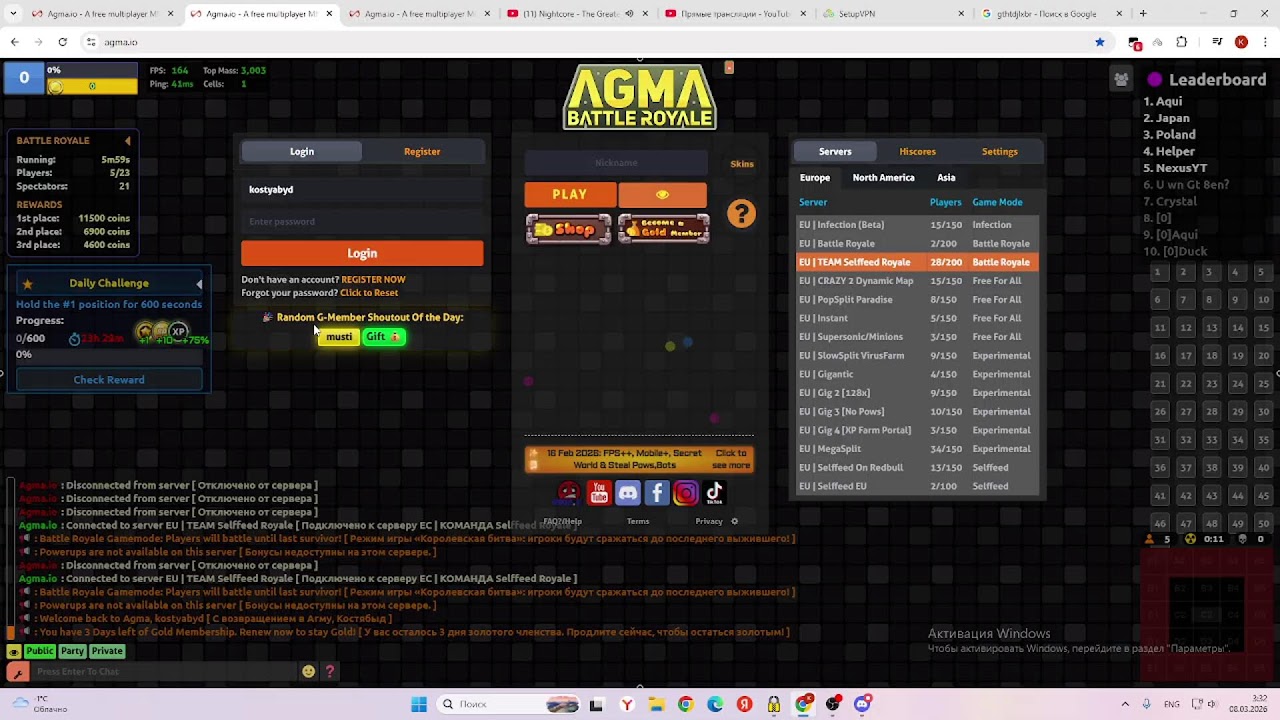The height and width of the screenshot is (720, 1280).
Task: Toggle the Public chat channel
Action: [x=39, y=651]
